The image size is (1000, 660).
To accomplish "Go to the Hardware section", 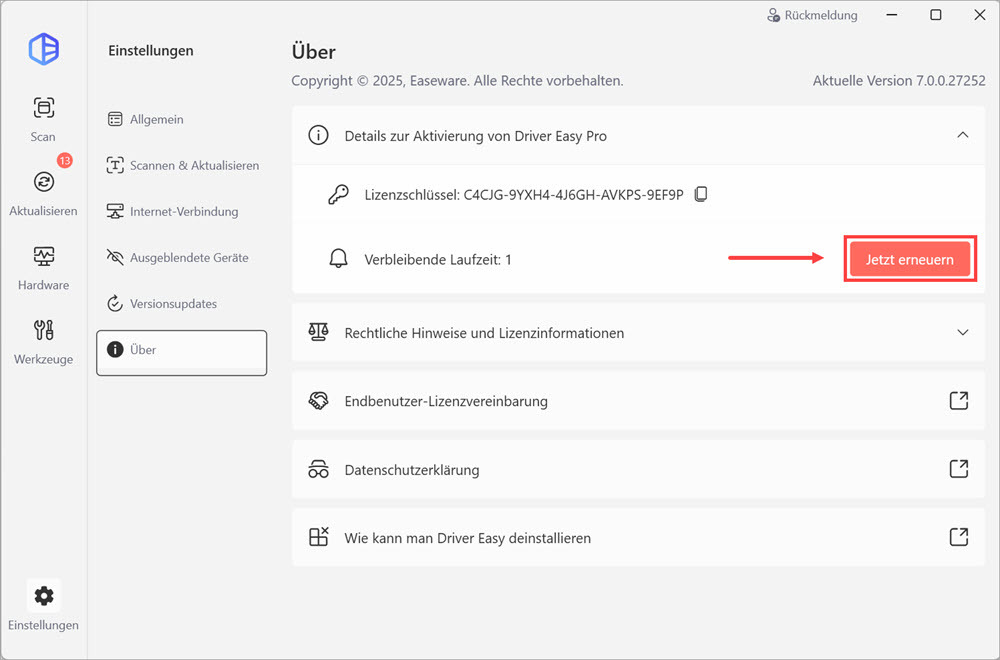I will [x=43, y=266].
